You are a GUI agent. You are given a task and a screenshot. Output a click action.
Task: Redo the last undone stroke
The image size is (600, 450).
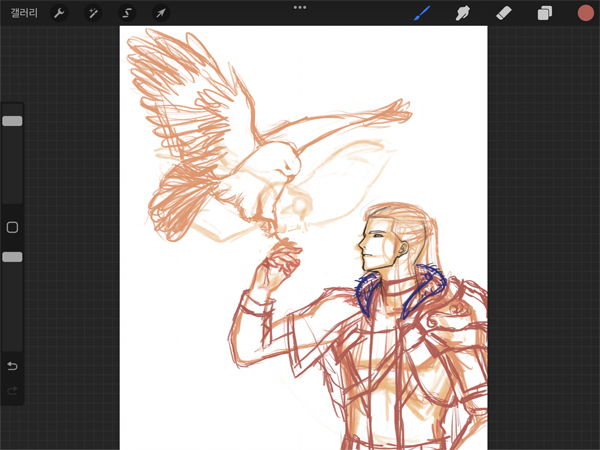(x=12, y=391)
